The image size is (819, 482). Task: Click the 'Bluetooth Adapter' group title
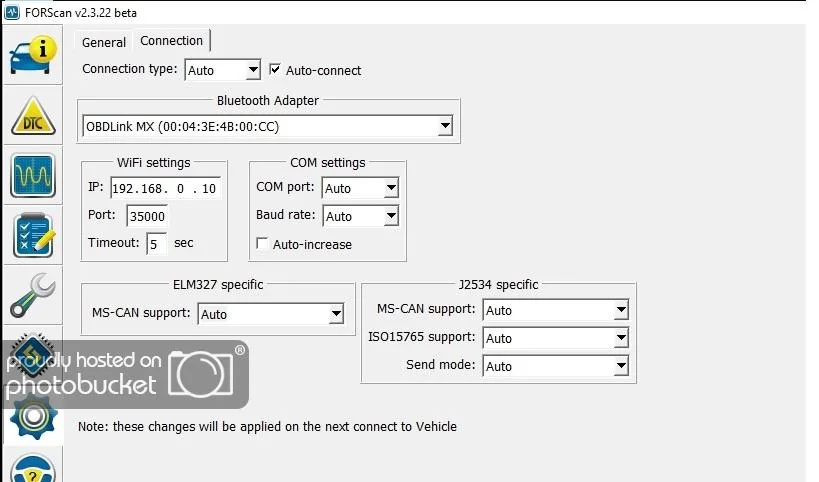267,100
